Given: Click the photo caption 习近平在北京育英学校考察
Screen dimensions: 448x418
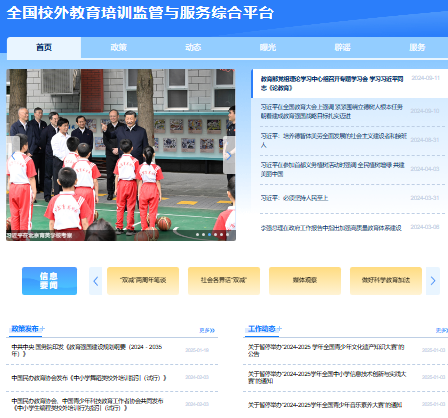Looking at the screenshot, I should click(39, 235).
